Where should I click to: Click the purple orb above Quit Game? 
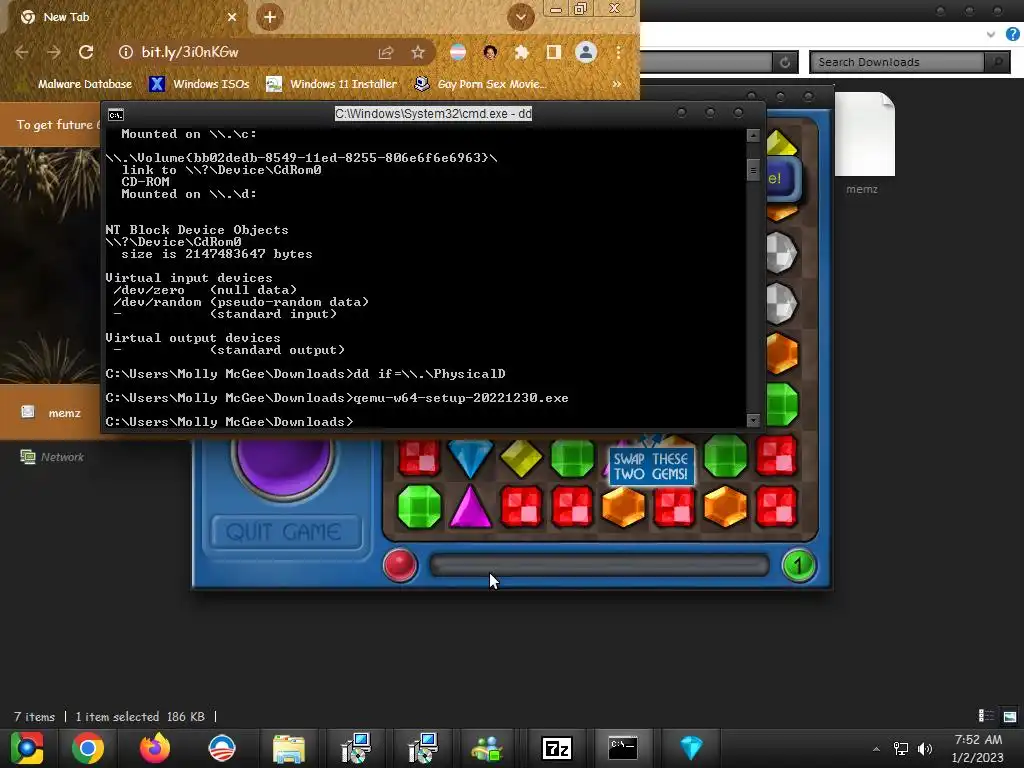click(283, 464)
